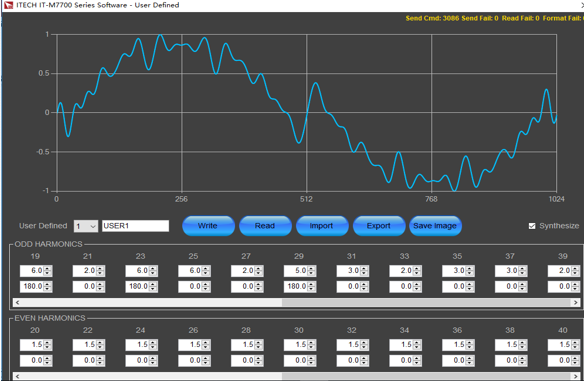The width and height of the screenshot is (584, 381).
Task: Click harmonic 29 phase field showing 180.0
Action: tap(296, 286)
